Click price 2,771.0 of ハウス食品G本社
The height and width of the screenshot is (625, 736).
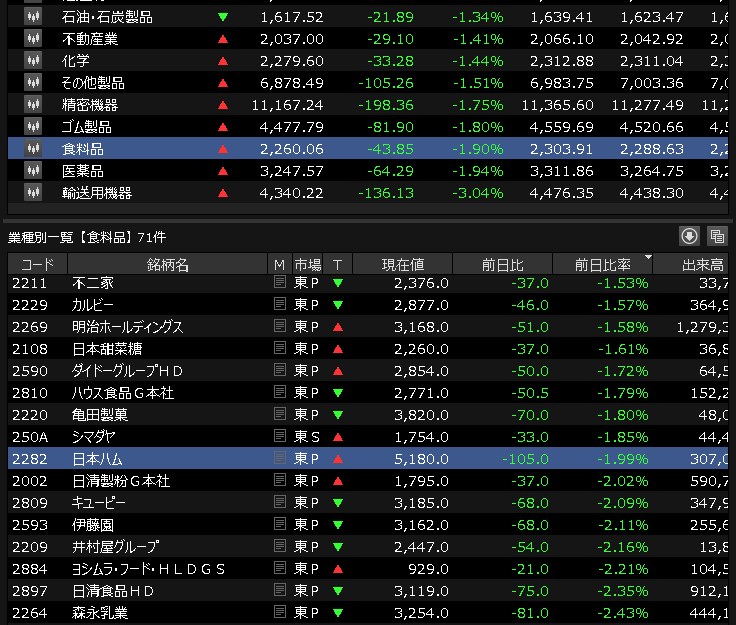click(x=421, y=393)
